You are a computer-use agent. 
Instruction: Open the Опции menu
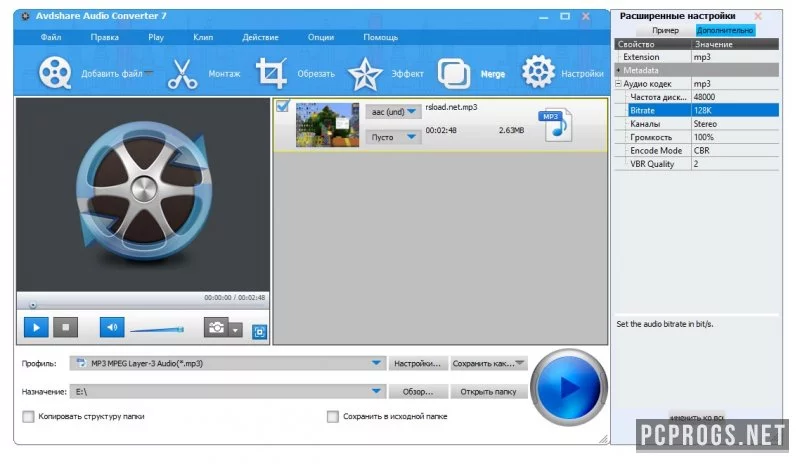tap(321, 37)
